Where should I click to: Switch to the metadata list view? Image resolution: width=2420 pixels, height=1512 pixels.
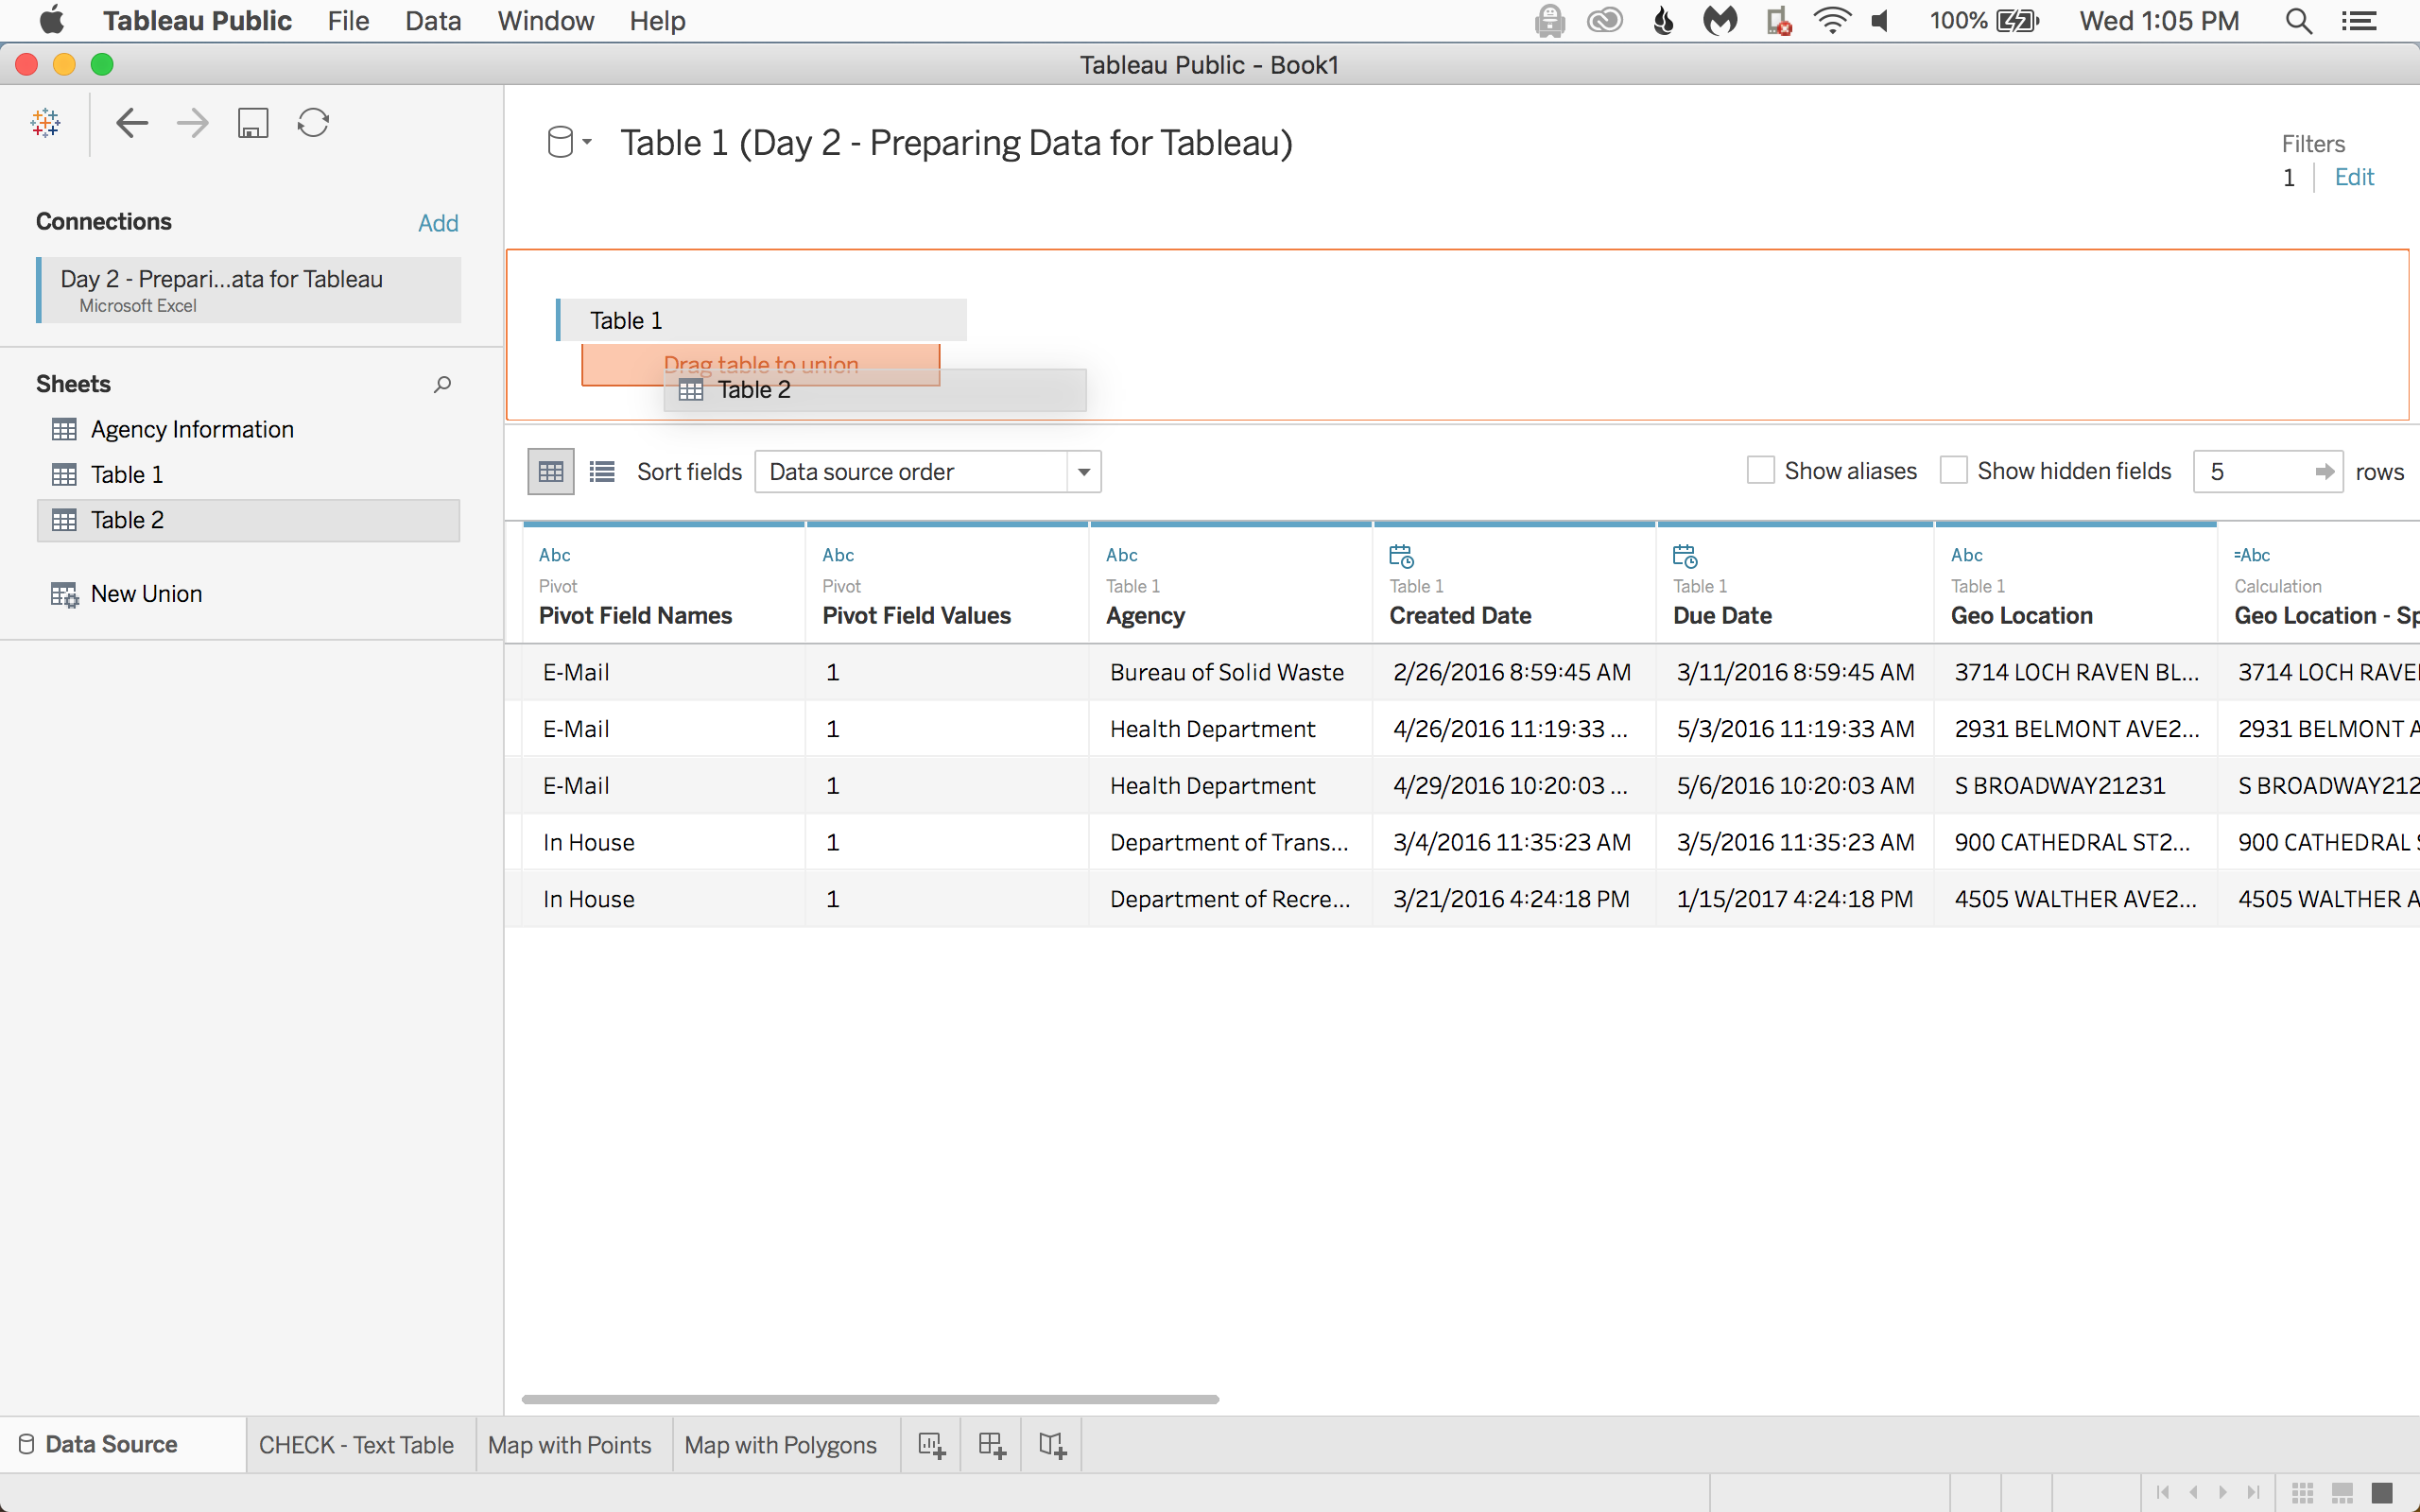602,471
